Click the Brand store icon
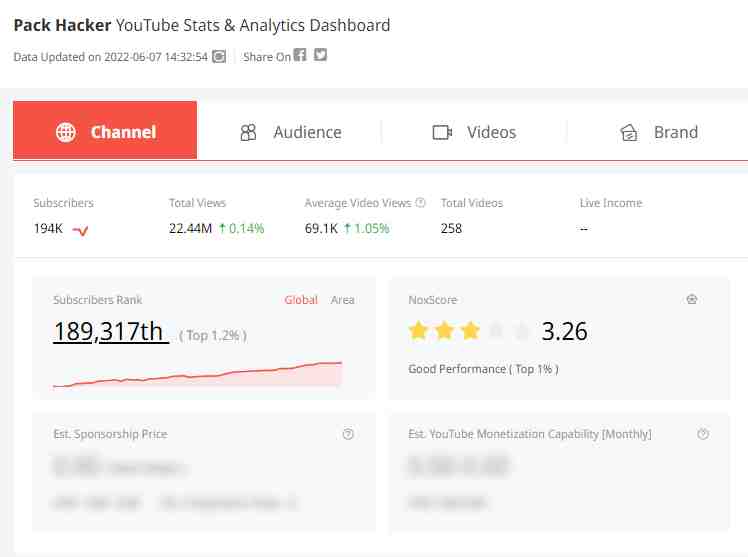Viewport: 748px width, 557px height. click(x=628, y=132)
